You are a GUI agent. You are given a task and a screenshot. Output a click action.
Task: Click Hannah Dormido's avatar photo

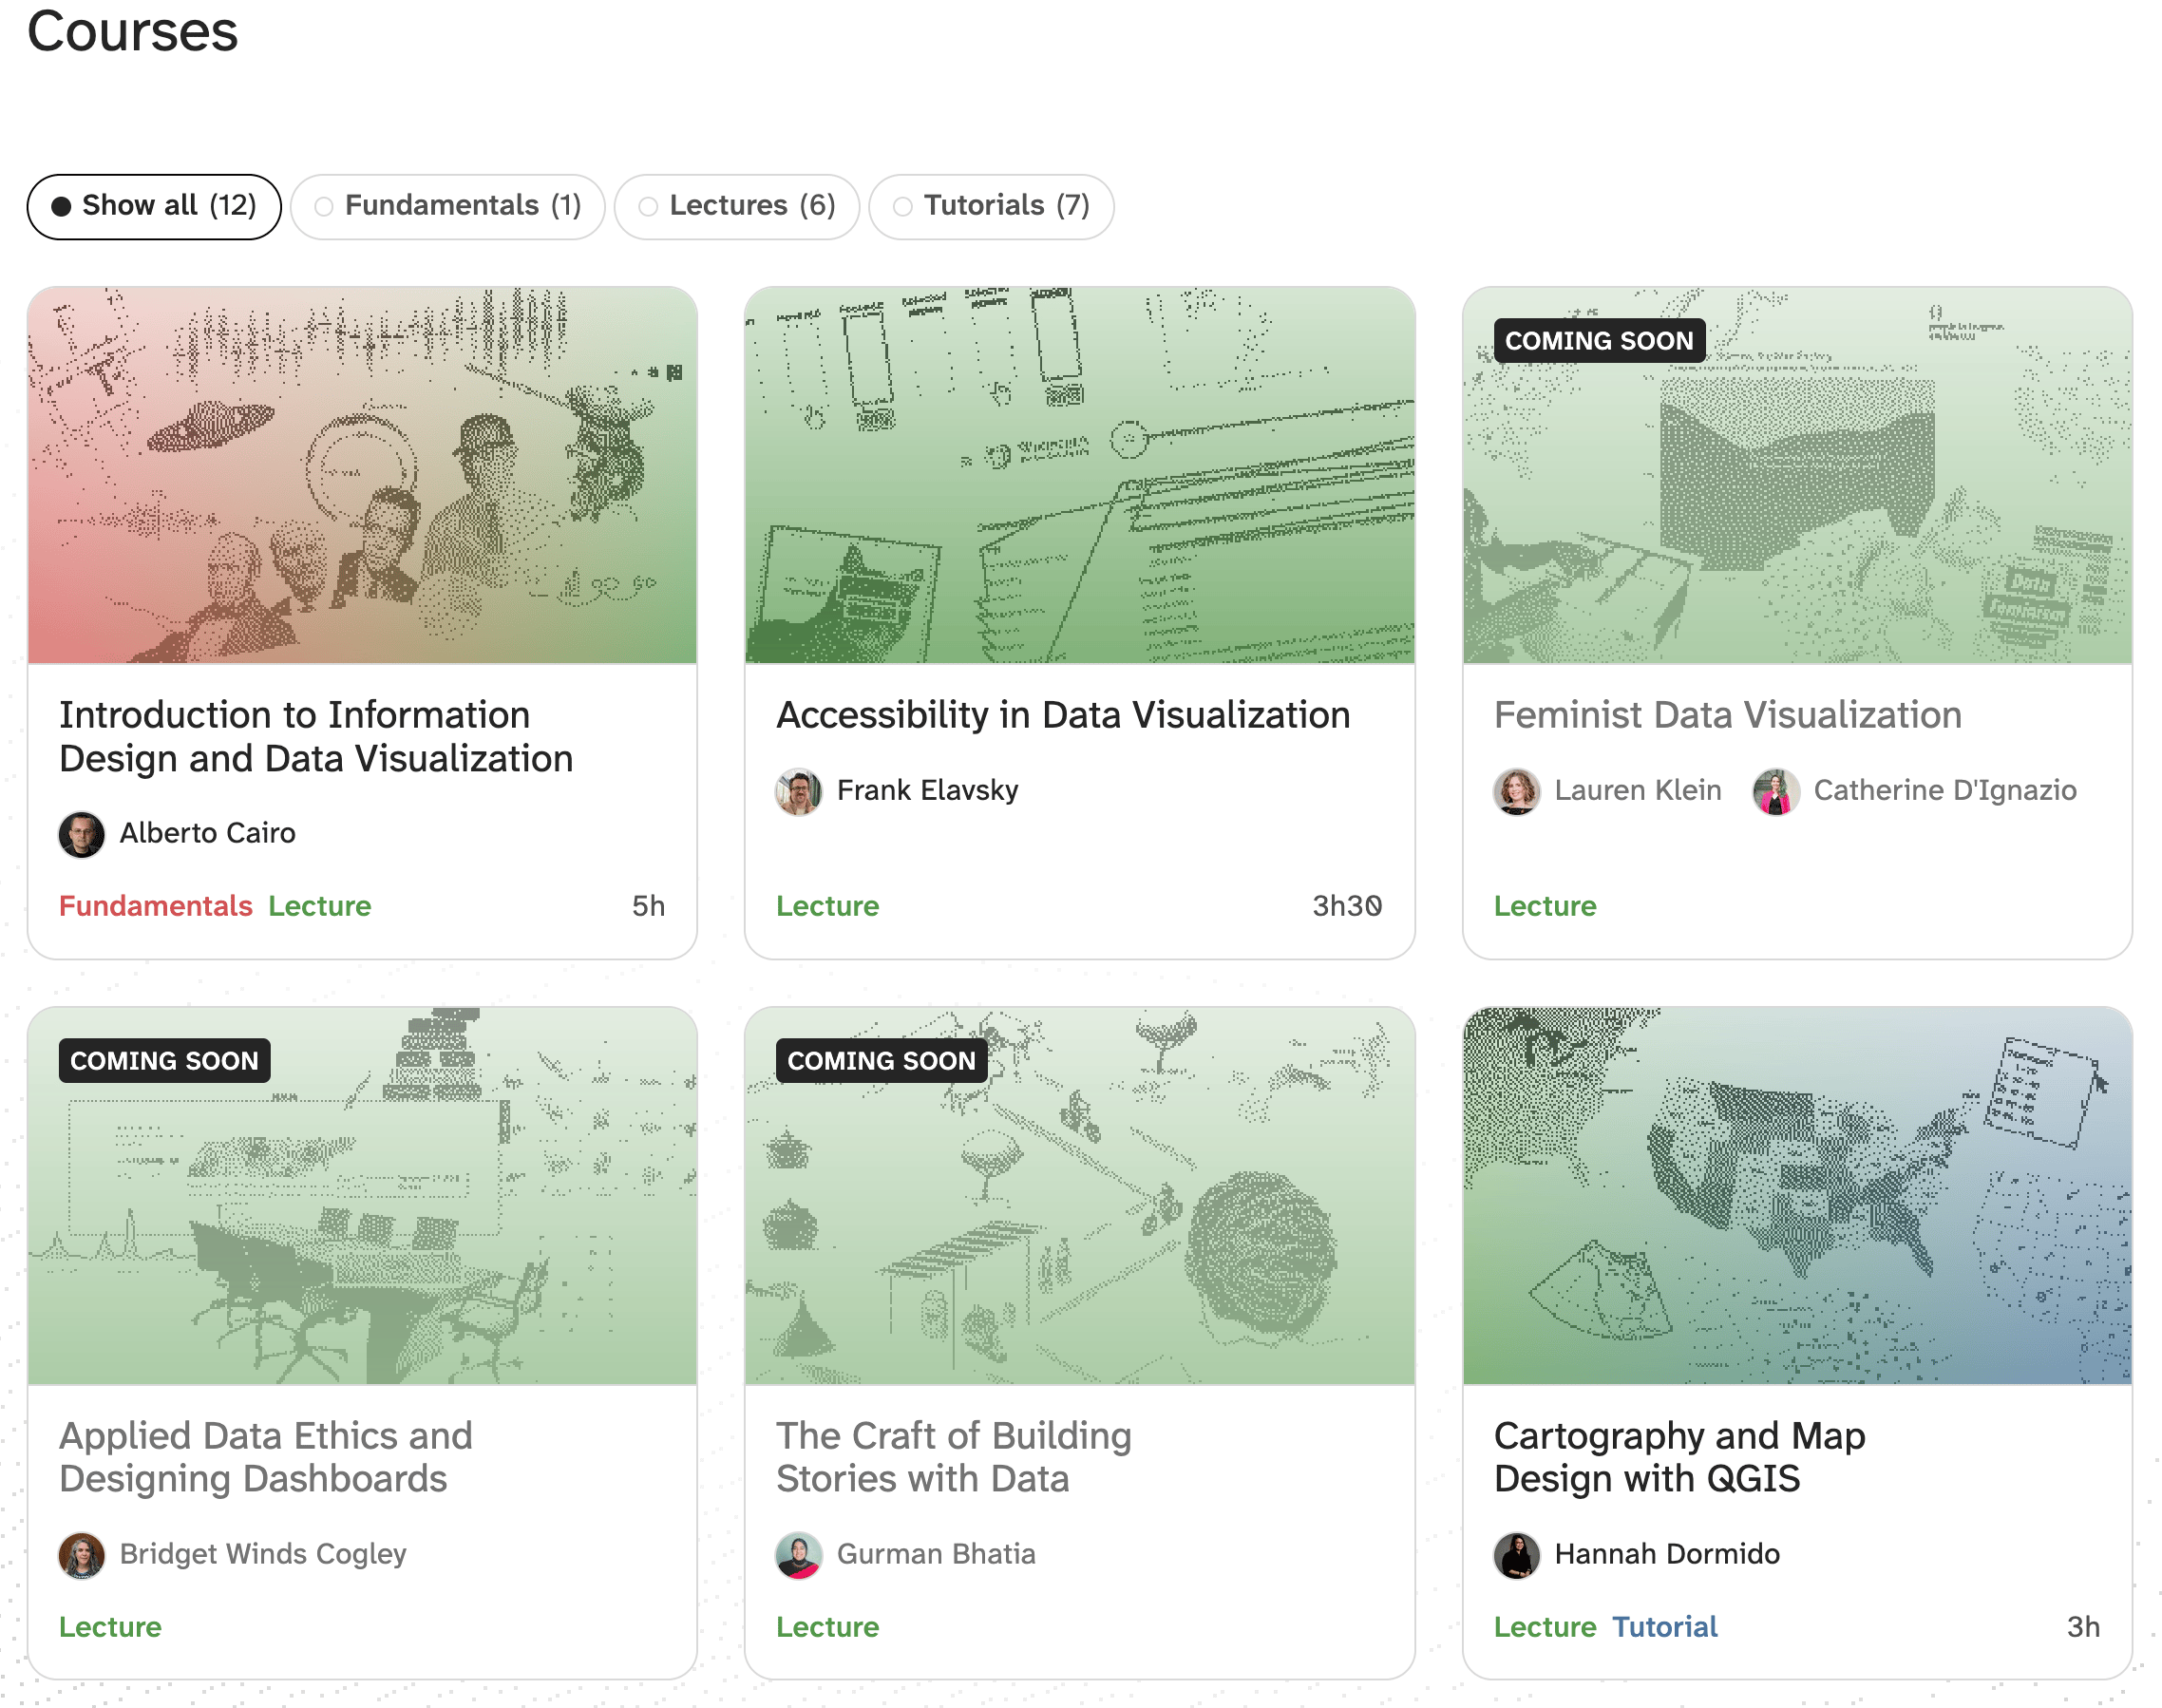click(x=1517, y=1556)
